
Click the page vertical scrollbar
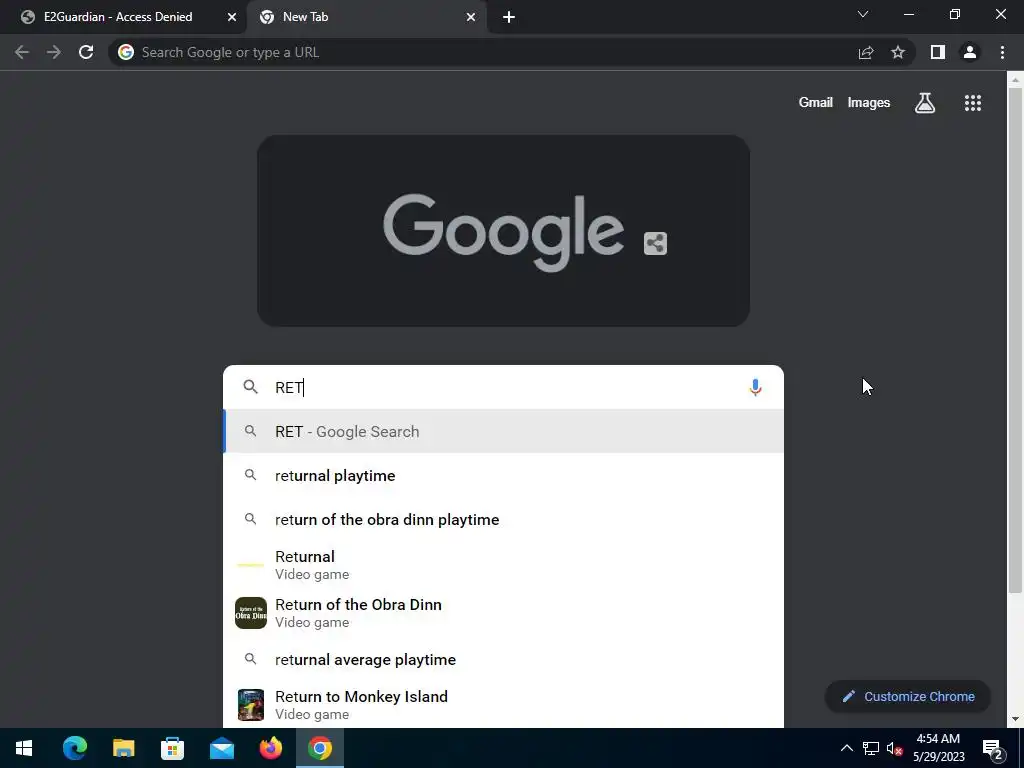1015,340
